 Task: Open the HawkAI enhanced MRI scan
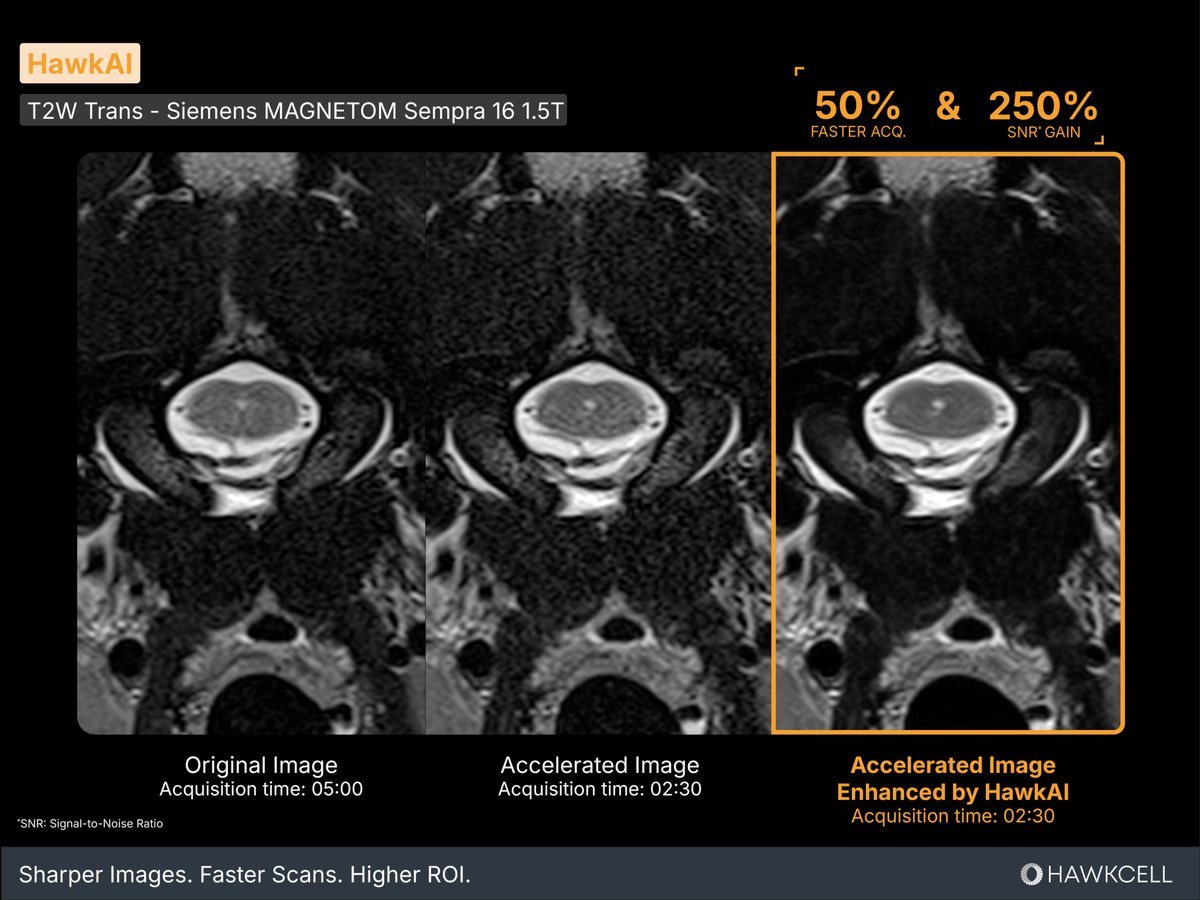click(x=948, y=443)
